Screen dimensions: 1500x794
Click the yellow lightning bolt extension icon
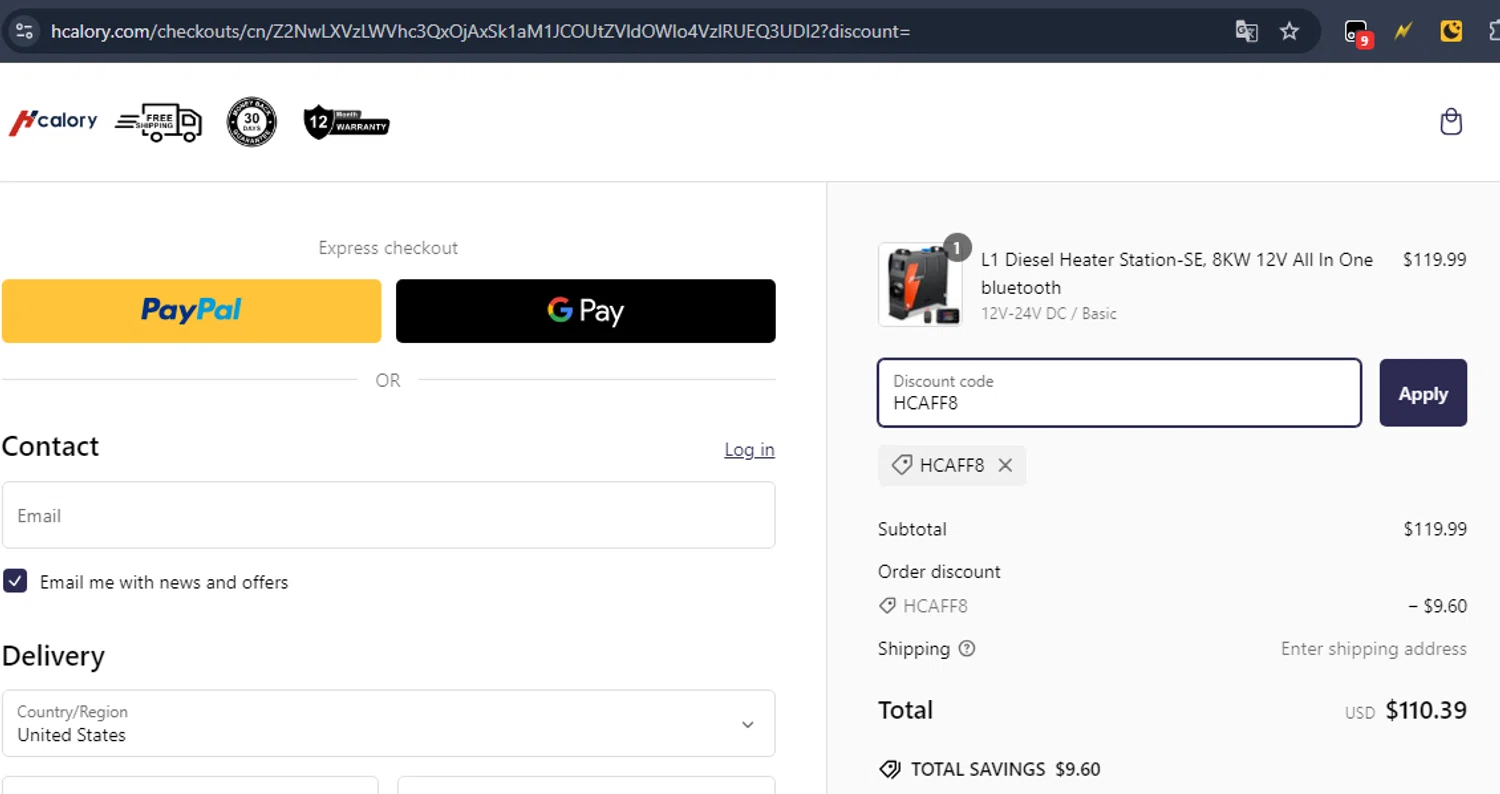[1404, 31]
